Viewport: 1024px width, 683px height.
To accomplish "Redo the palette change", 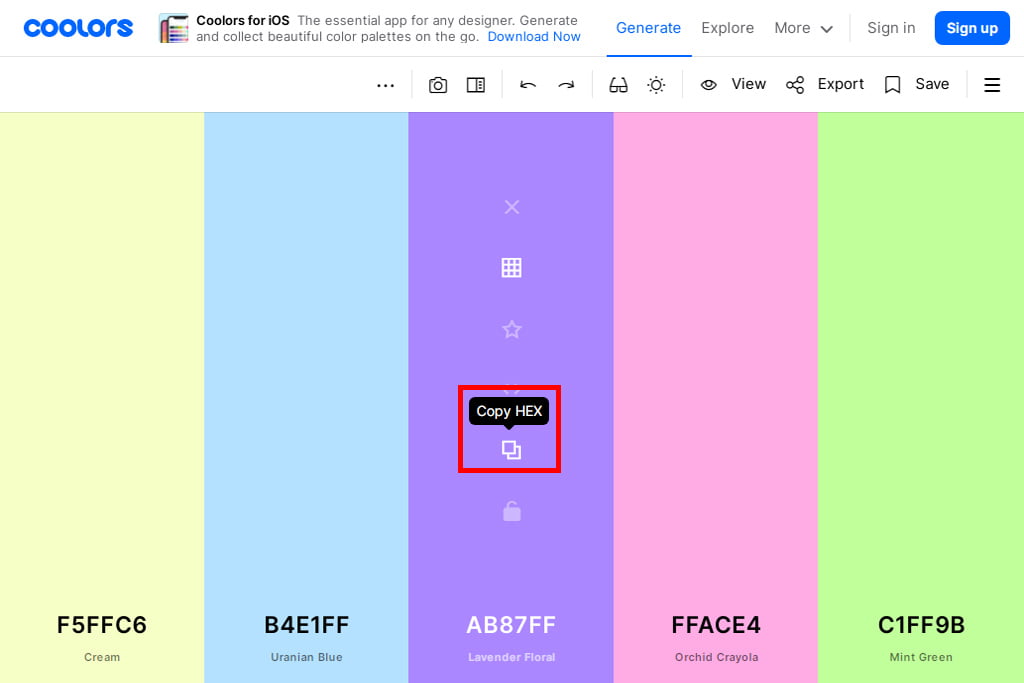I will [566, 85].
